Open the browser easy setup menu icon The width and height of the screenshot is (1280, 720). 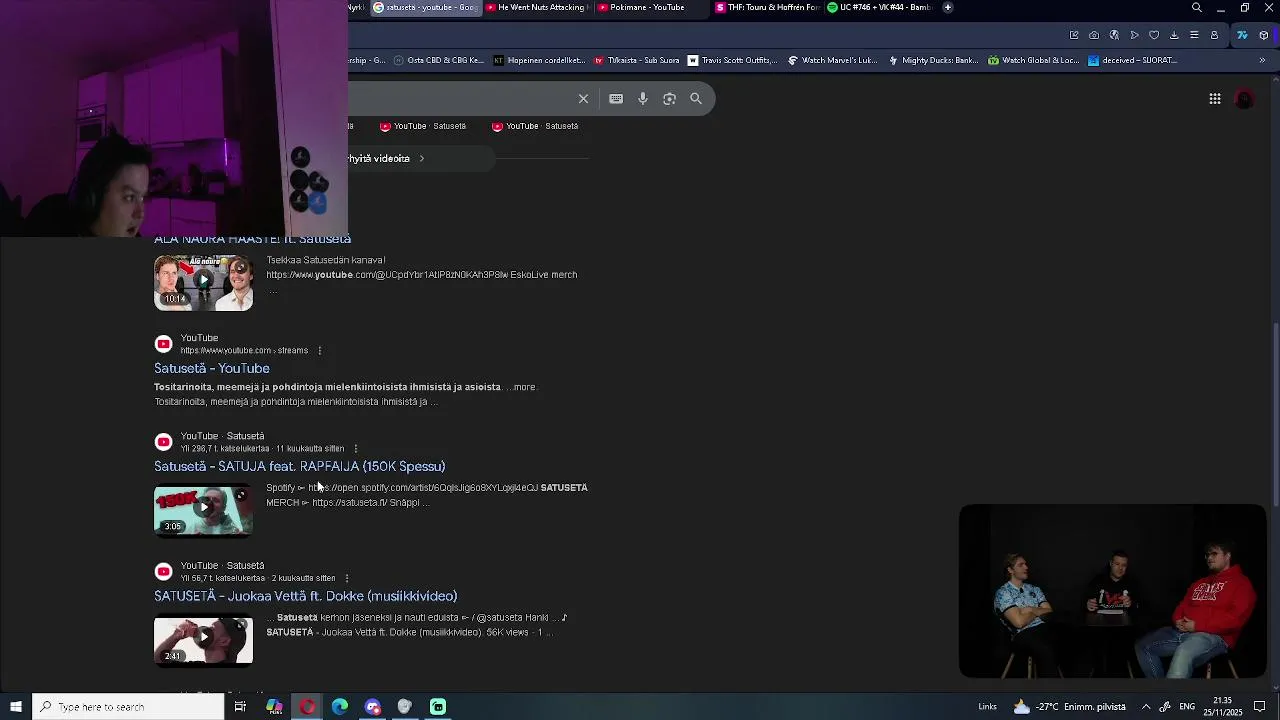click(1194, 35)
